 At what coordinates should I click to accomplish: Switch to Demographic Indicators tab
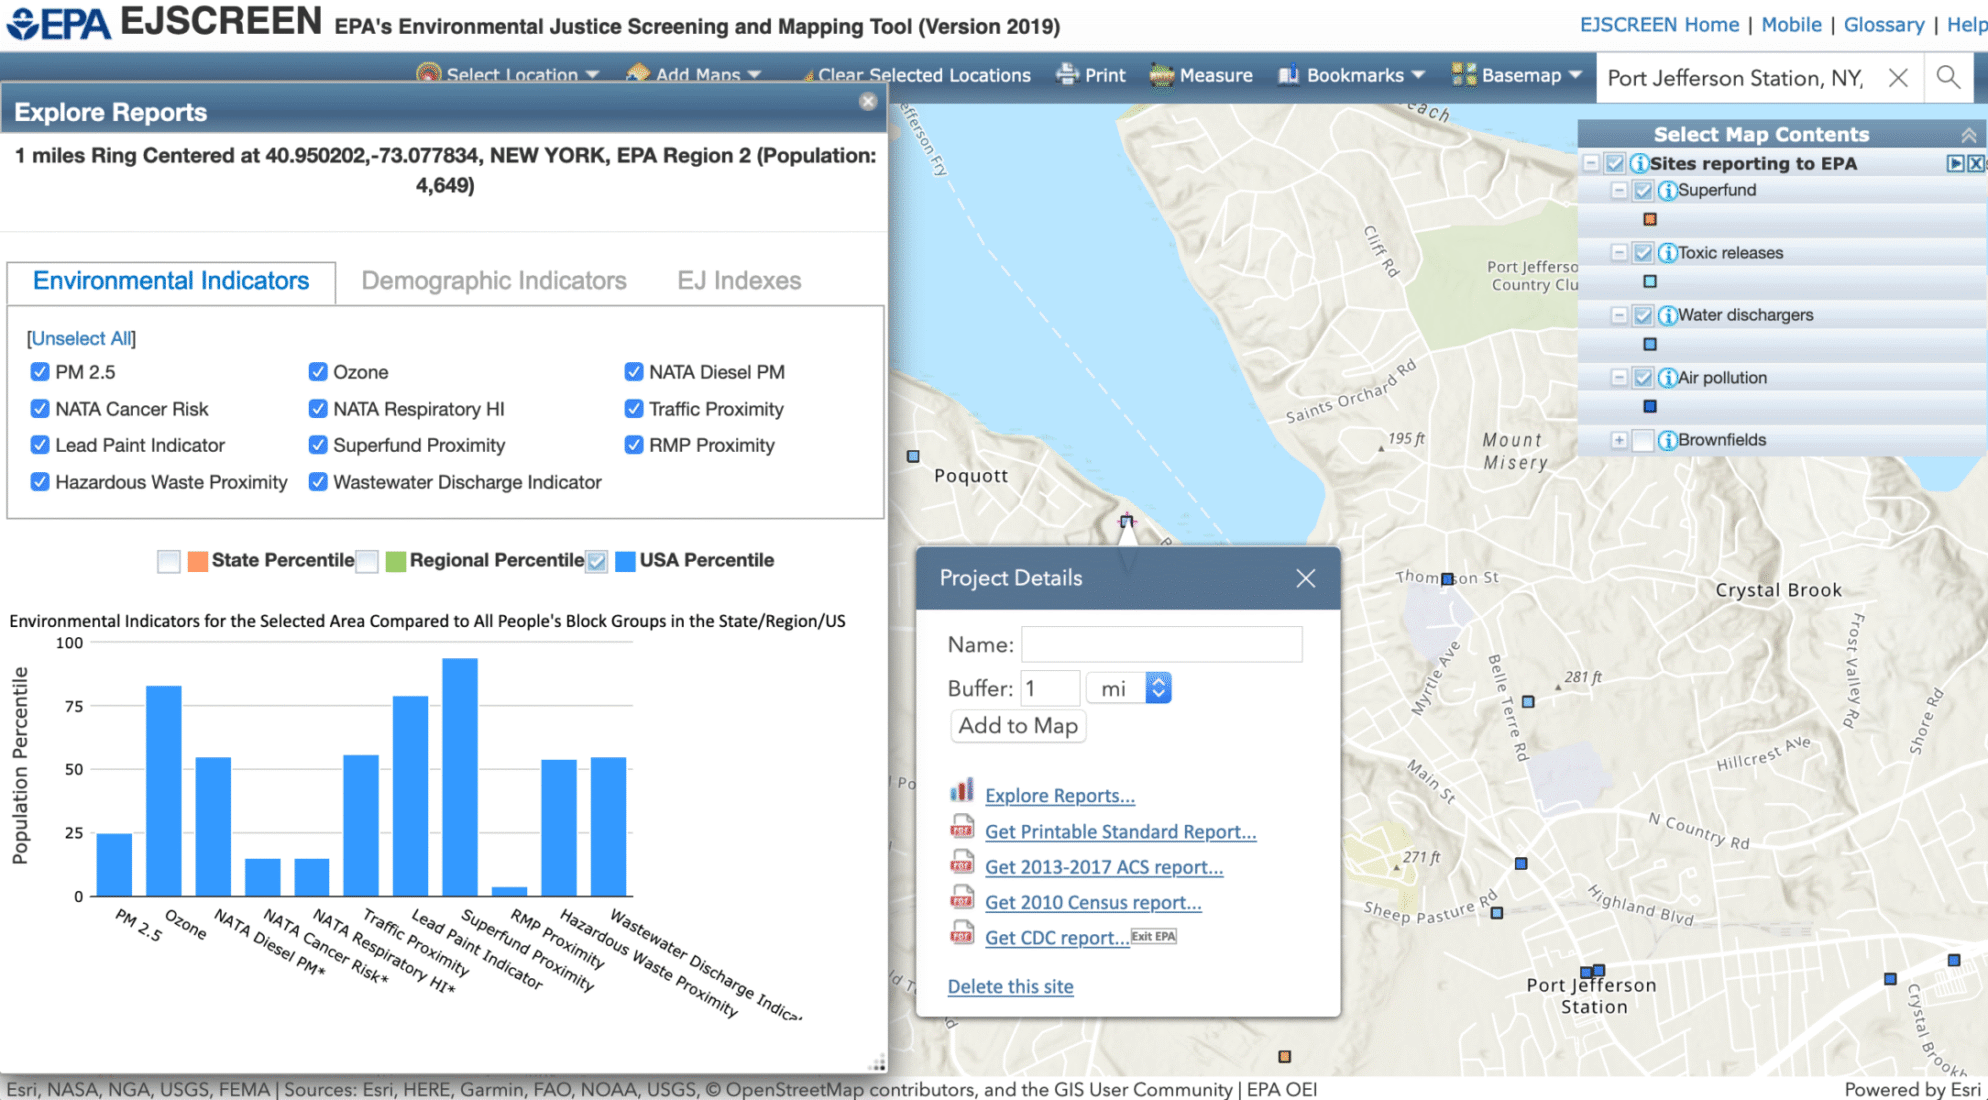493,281
